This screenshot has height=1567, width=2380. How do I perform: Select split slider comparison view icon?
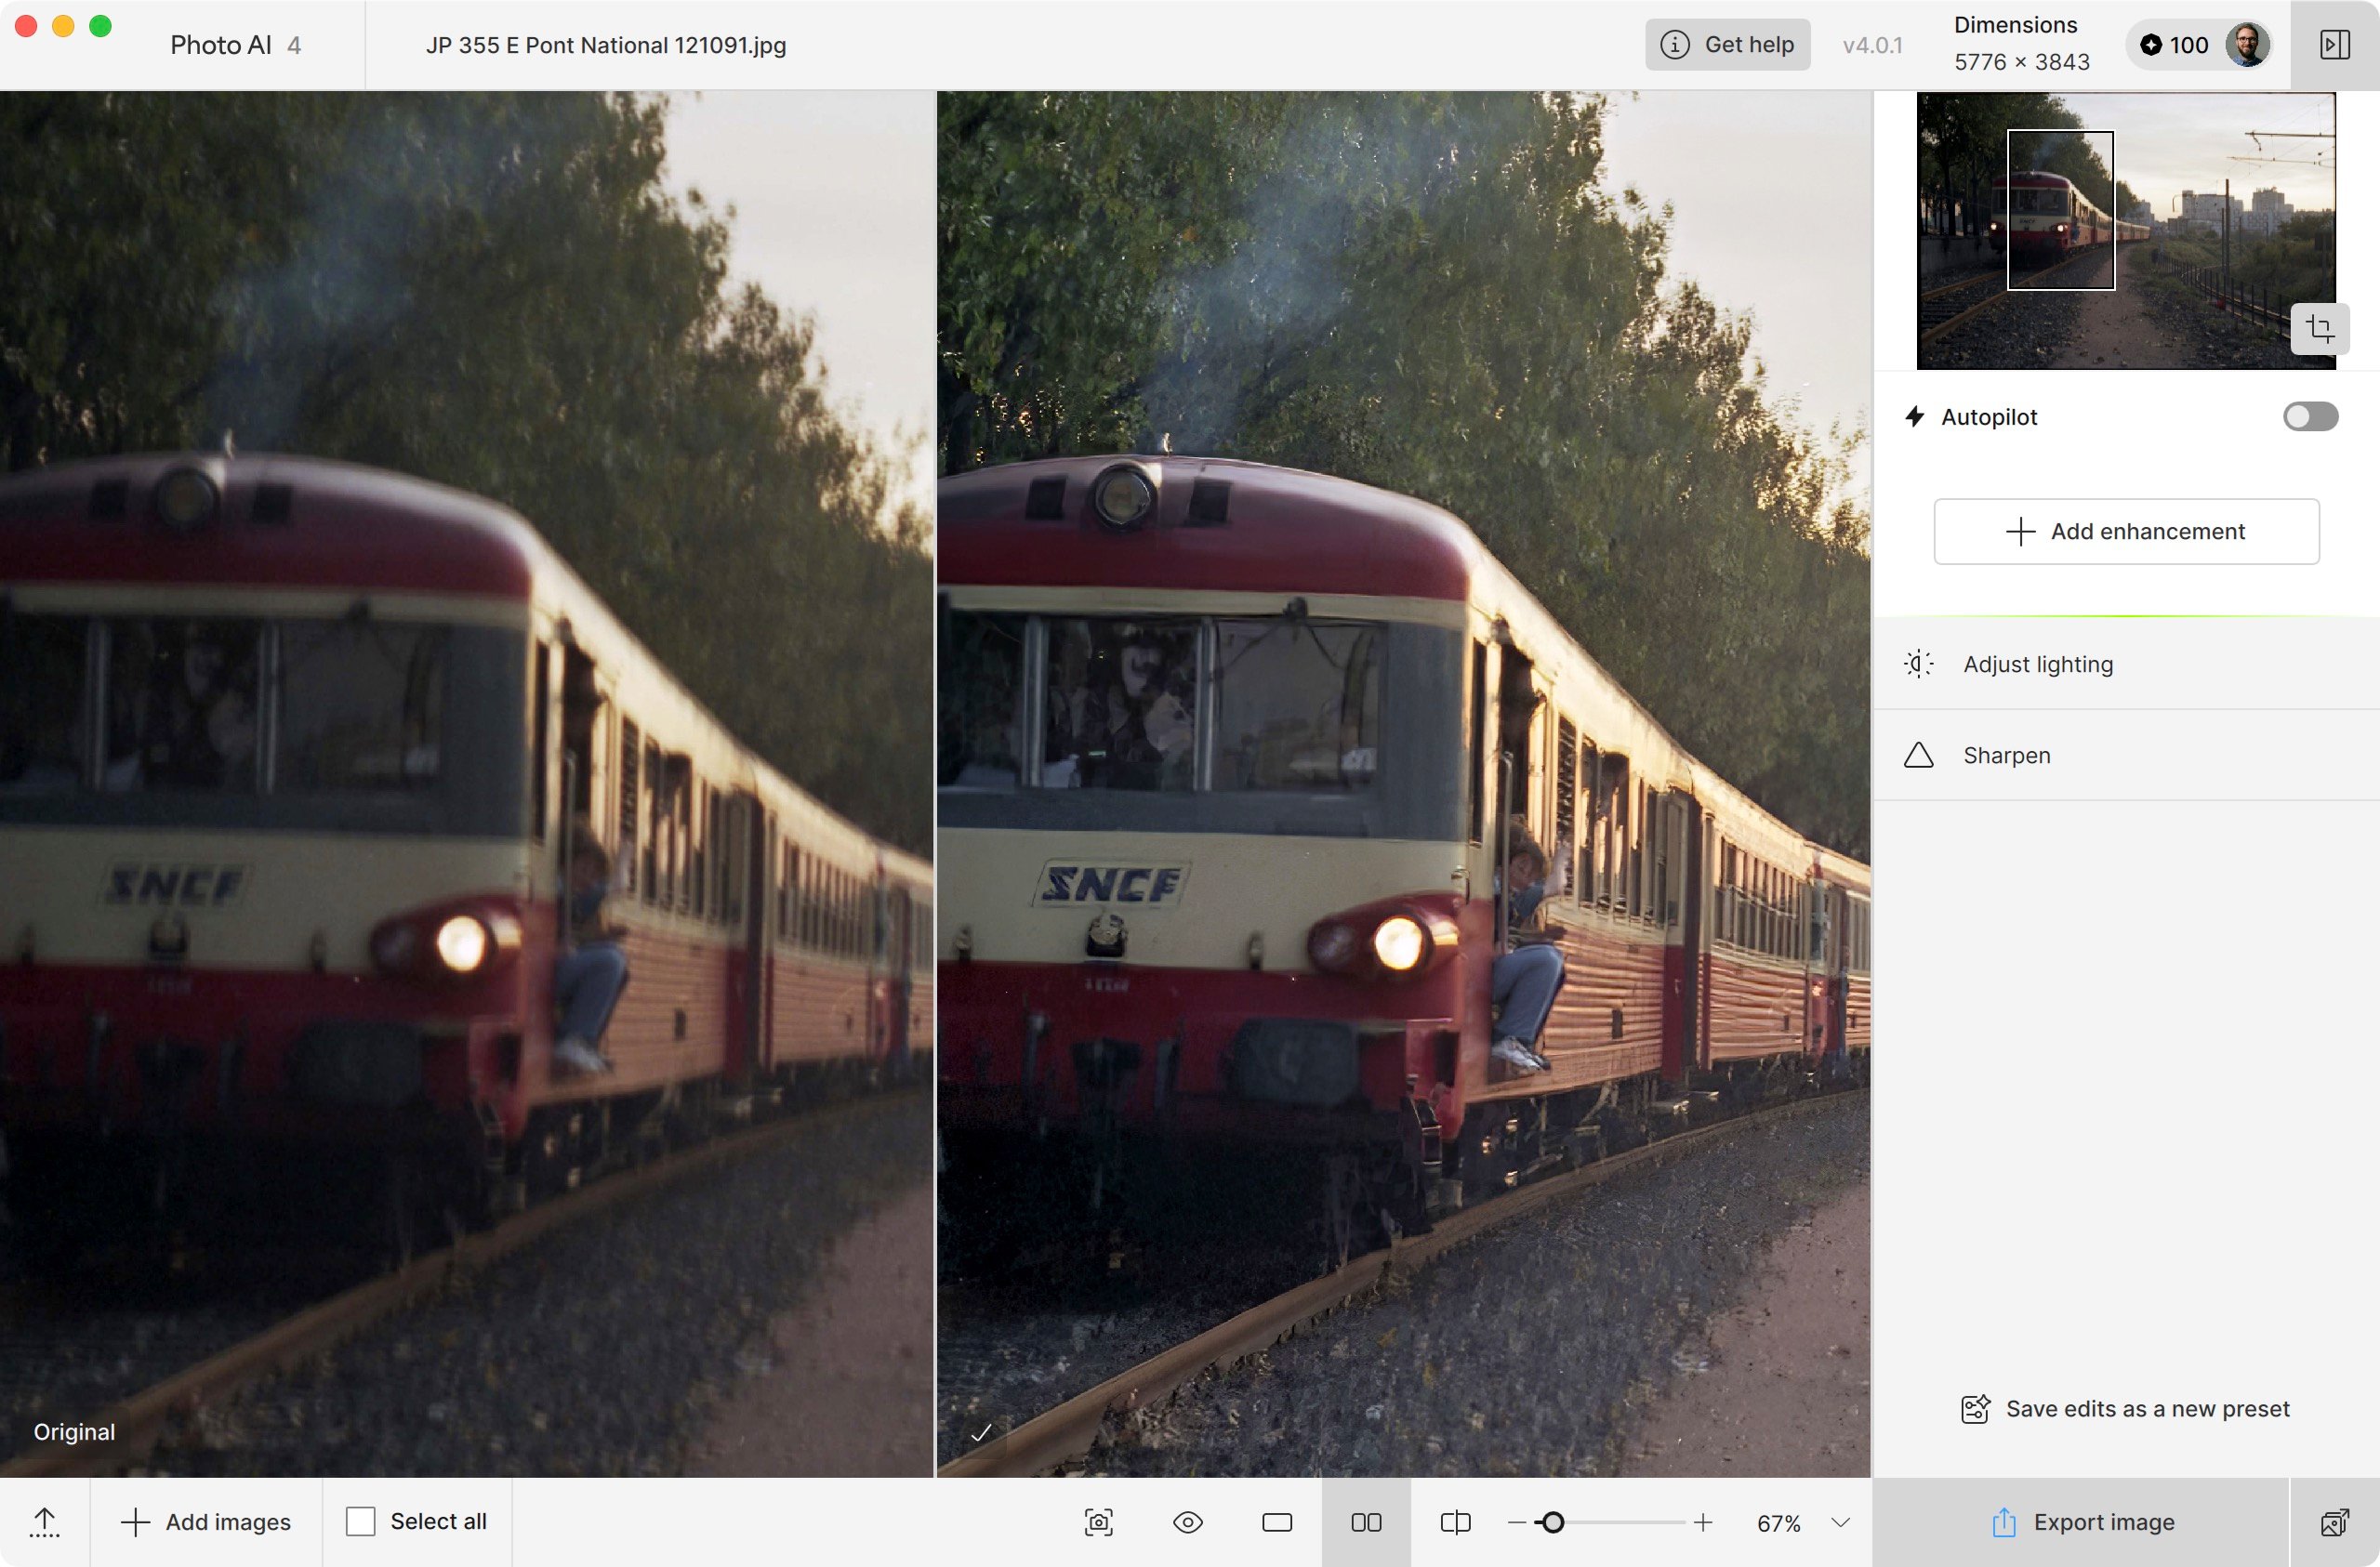coord(1455,1522)
